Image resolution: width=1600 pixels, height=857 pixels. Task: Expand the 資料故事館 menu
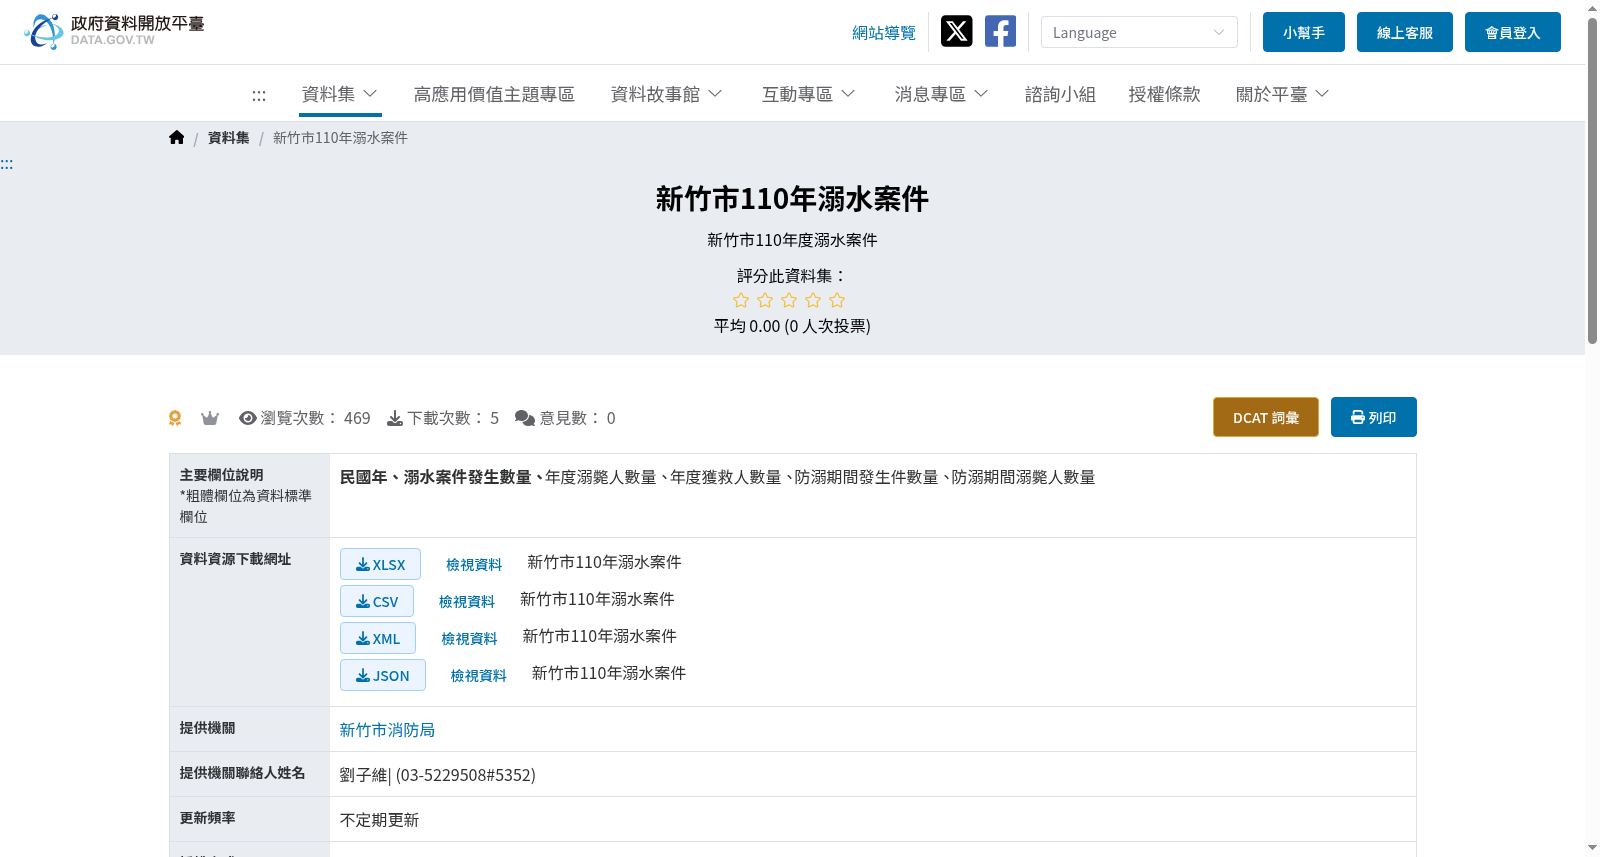[667, 94]
